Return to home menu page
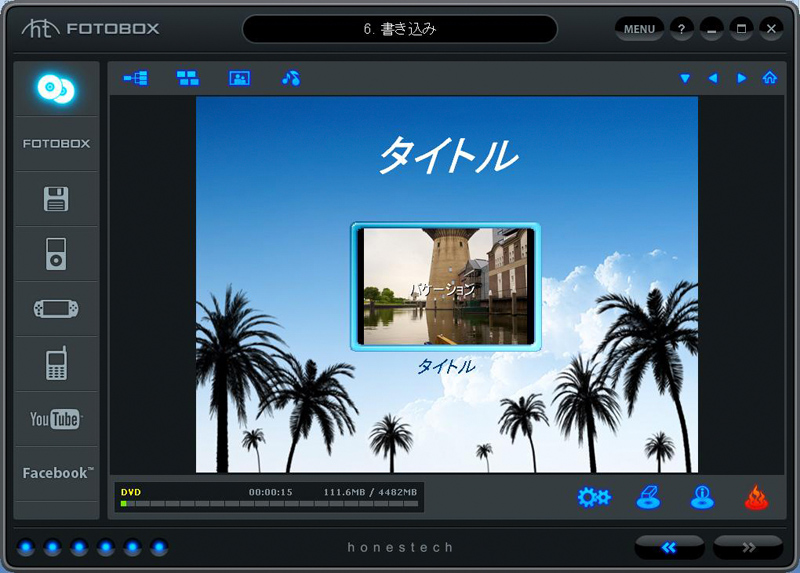The height and width of the screenshot is (573, 800). pos(769,78)
